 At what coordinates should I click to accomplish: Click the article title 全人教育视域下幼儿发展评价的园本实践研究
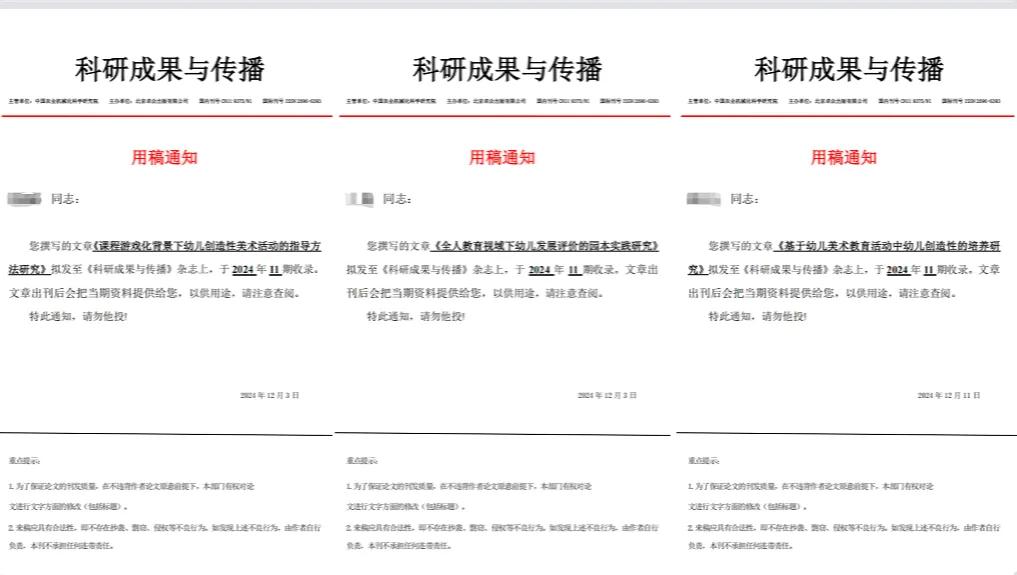click(x=548, y=245)
